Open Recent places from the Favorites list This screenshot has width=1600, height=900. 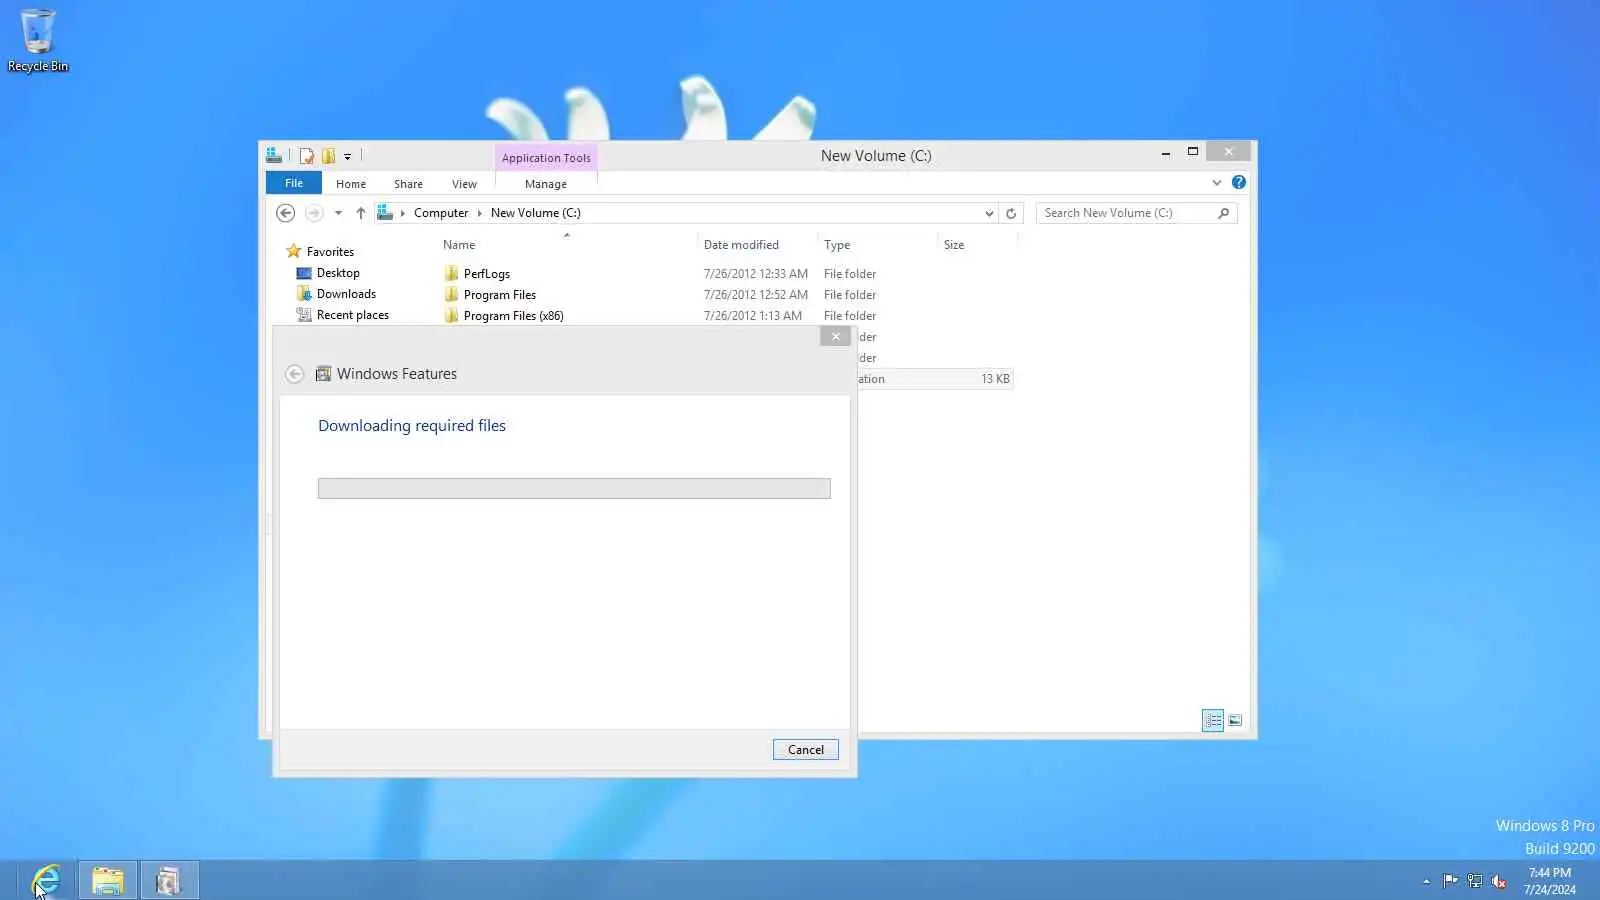pyautogui.click(x=353, y=315)
